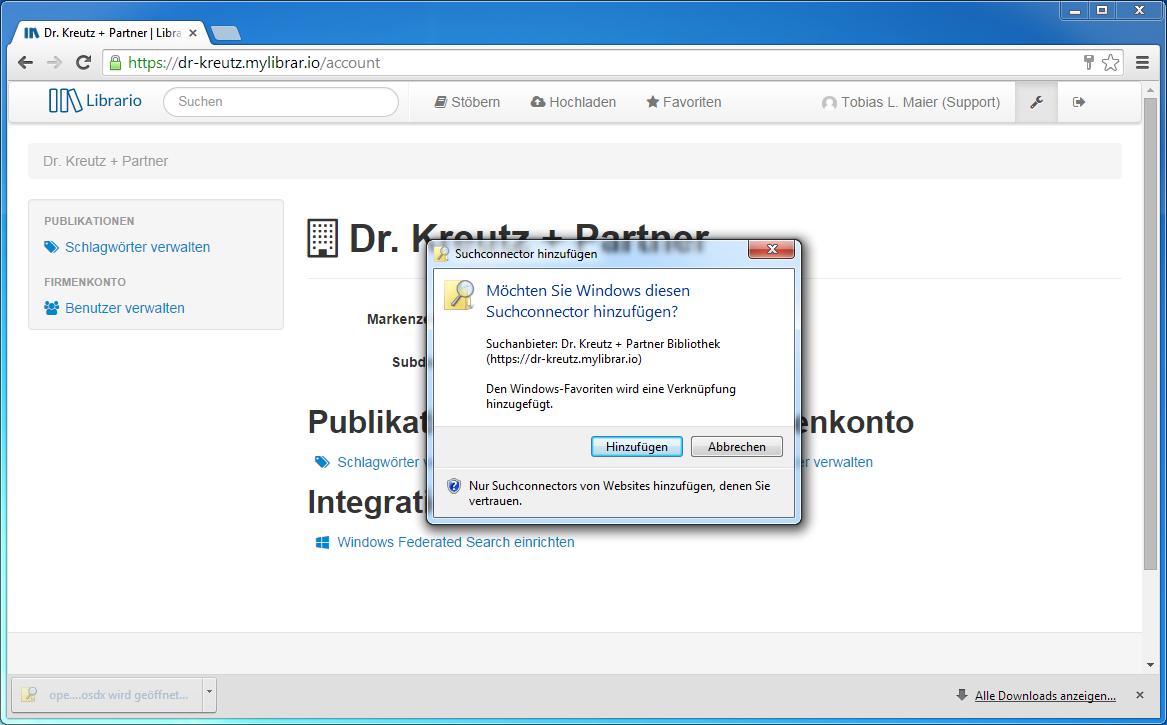
Task: Click Alle Downloads anzeigen link
Action: (x=1045, y=695)
